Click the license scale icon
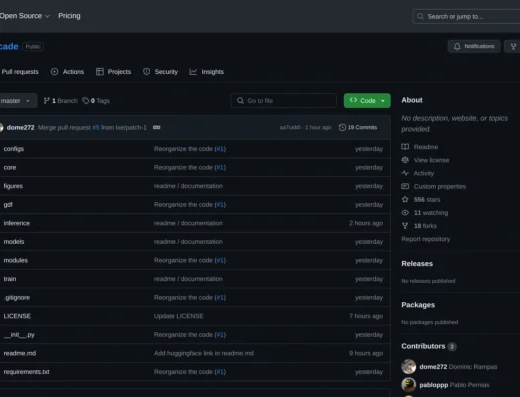Screen dimensions: 520x397 (405, 160)
